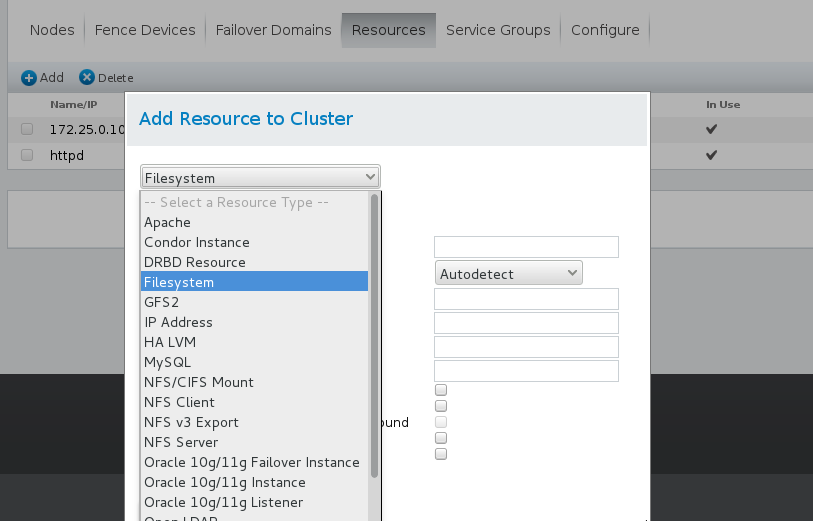
Task: Select the Resources tab
Action: coord(388,30)
